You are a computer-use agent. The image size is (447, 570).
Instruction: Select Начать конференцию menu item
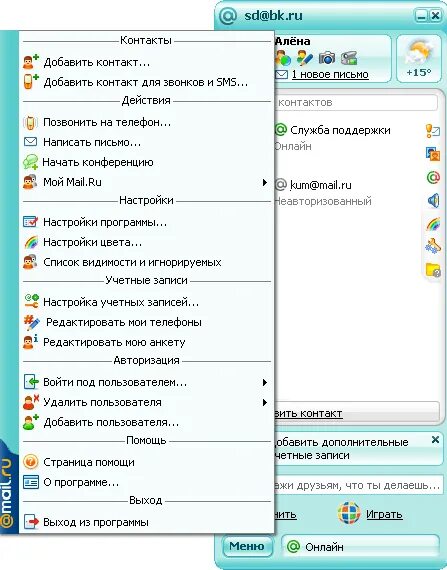pyautogui.click(x=147, y=162)
